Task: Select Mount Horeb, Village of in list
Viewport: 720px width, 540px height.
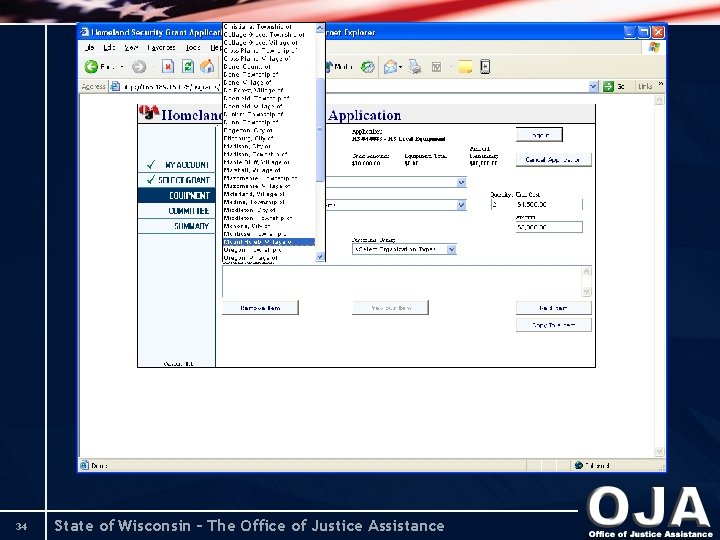Action: pyautogui.click(x=269, y=242)
